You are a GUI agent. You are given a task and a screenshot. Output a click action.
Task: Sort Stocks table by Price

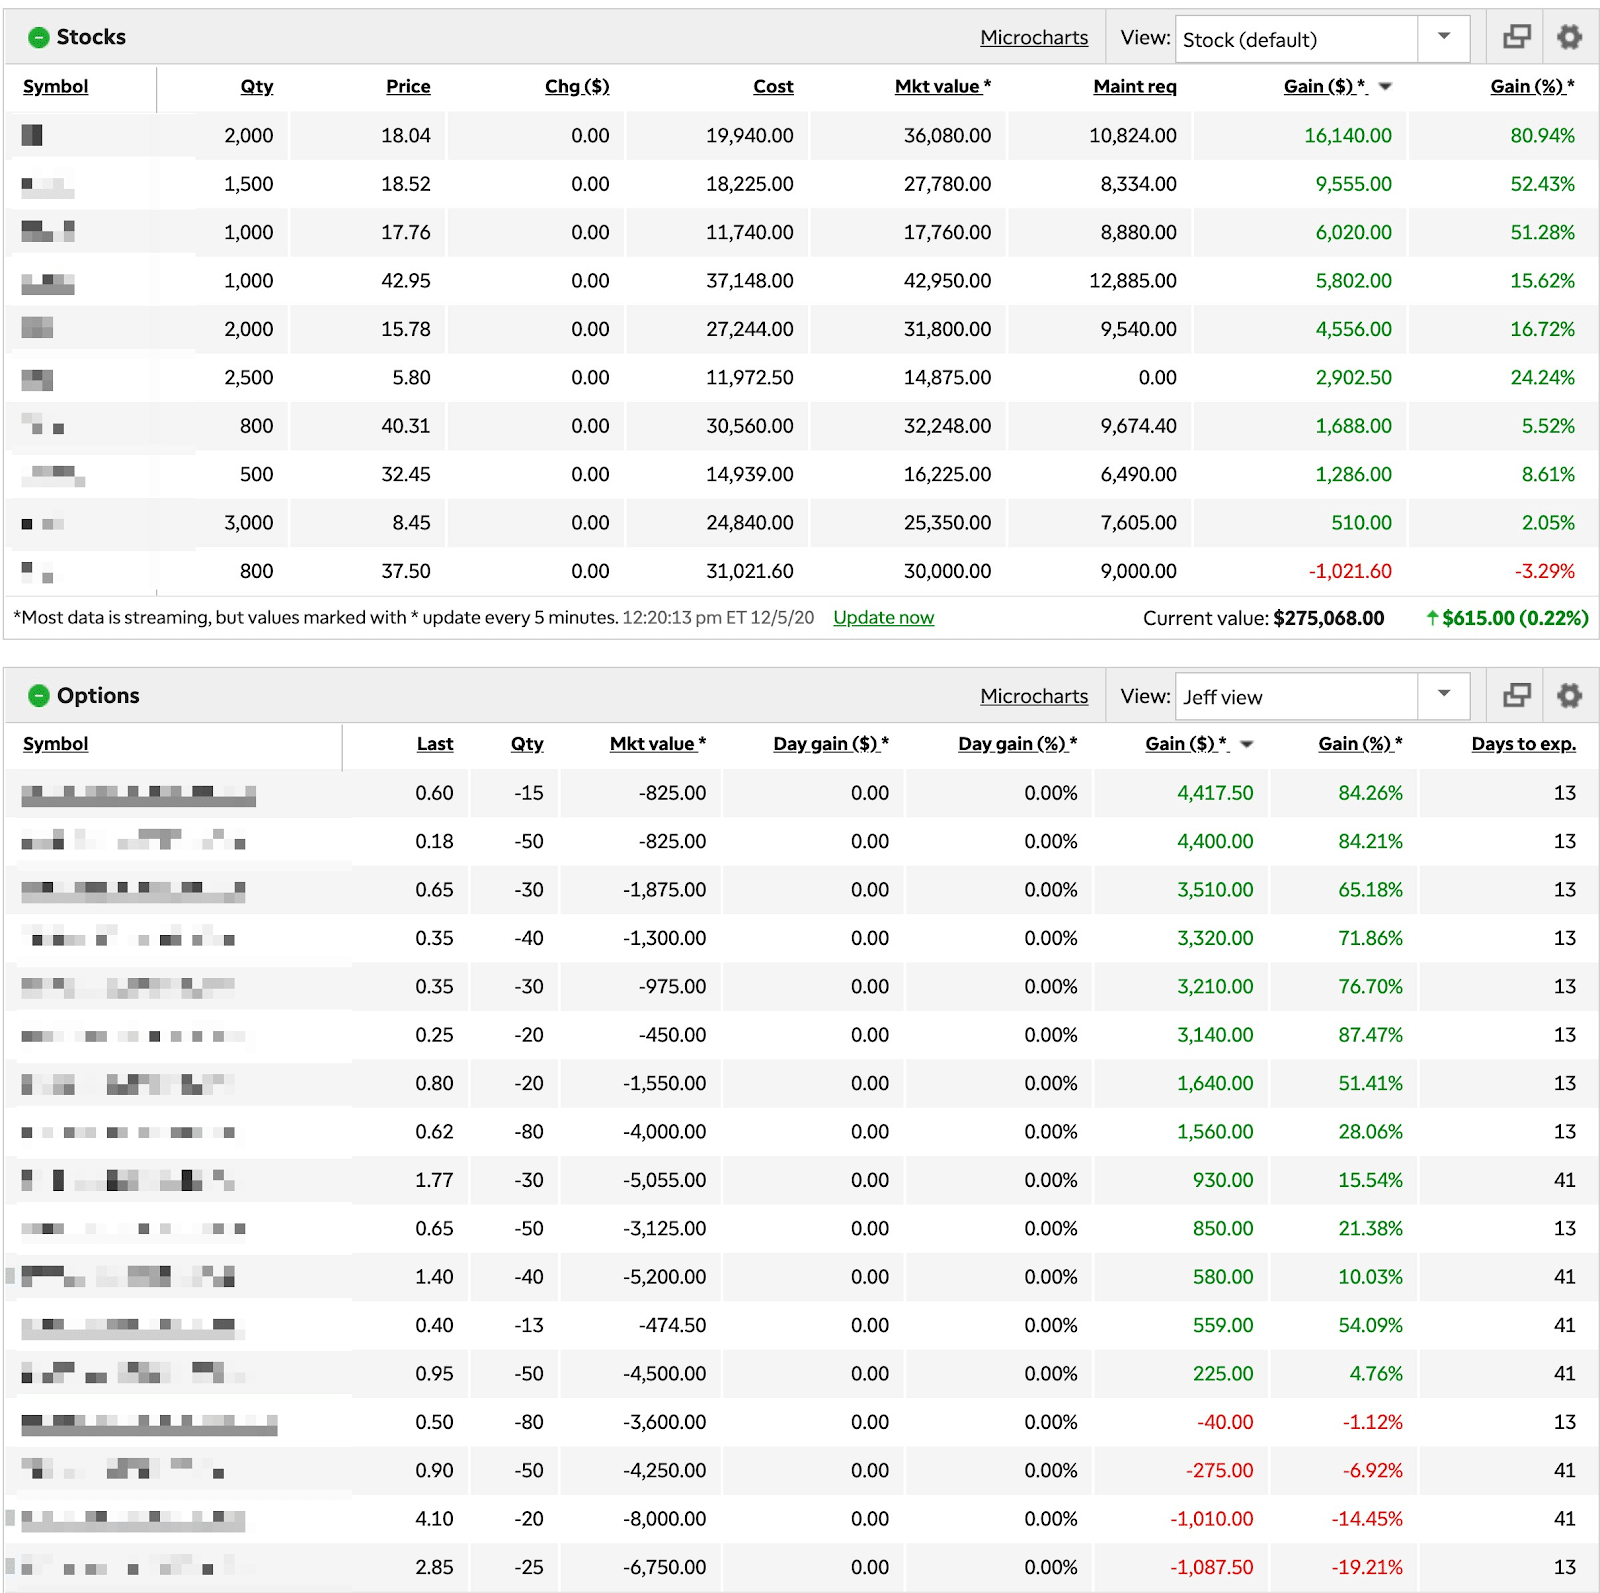(x=408, y=87)
